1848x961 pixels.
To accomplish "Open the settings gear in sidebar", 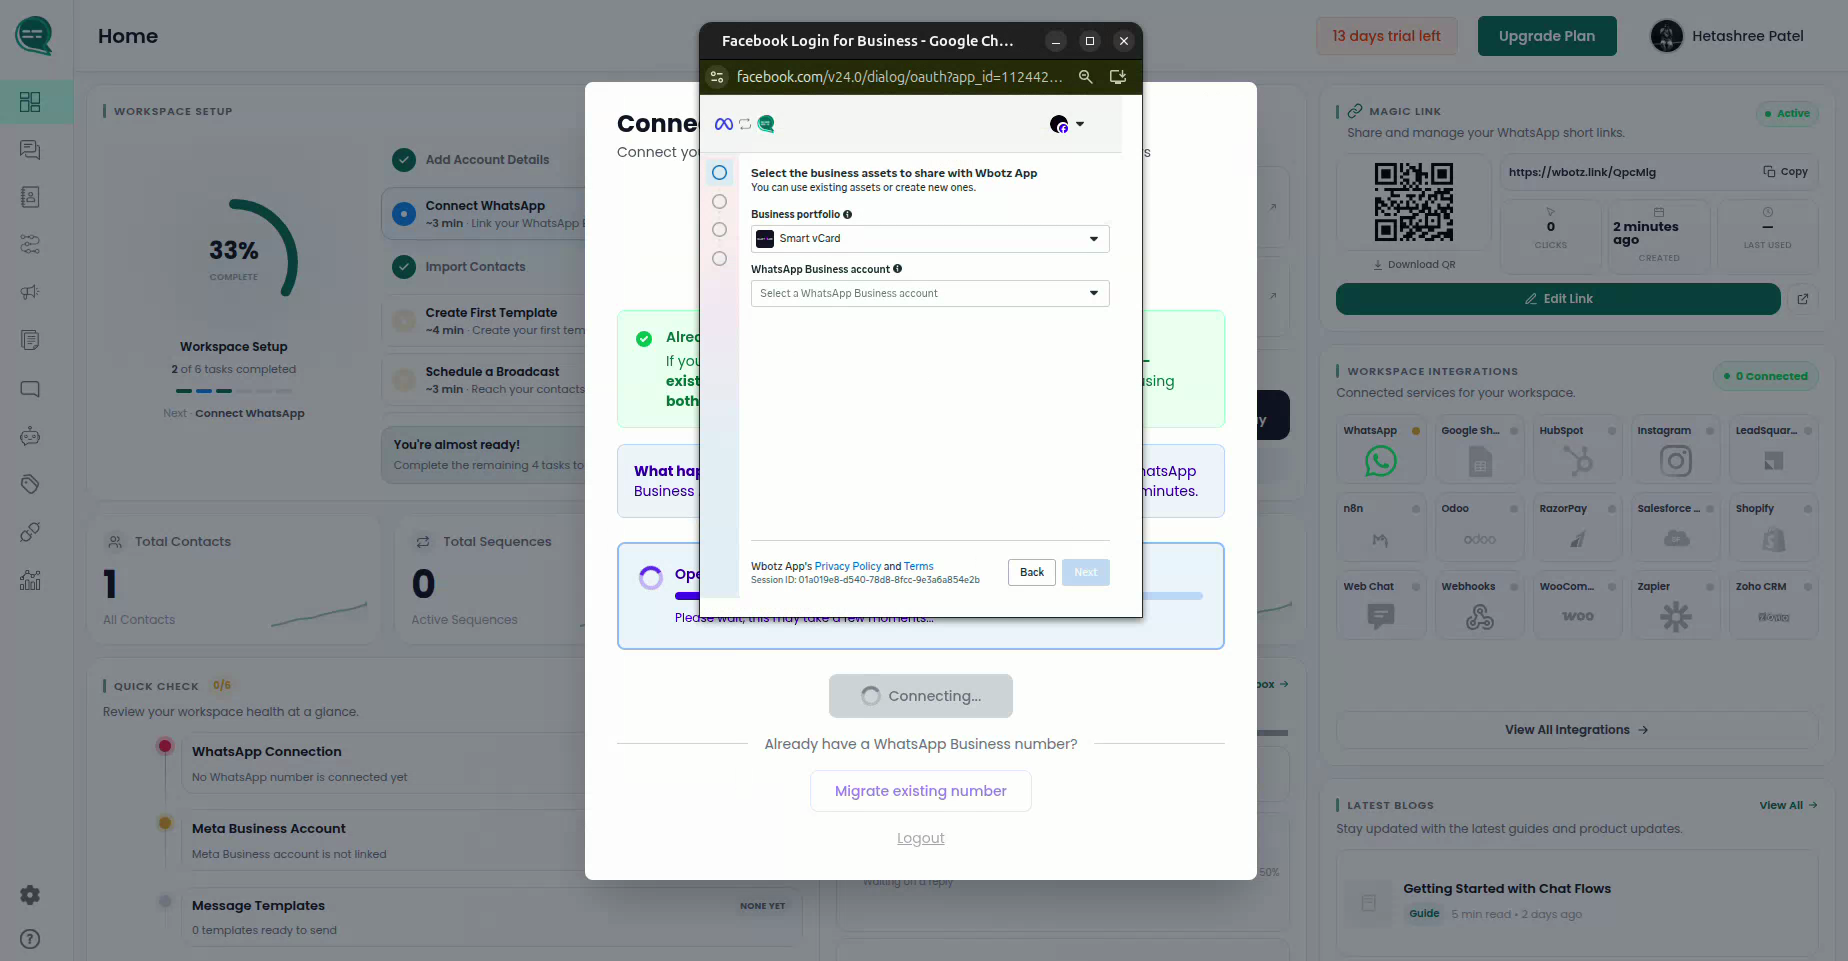I will [30, 895].
